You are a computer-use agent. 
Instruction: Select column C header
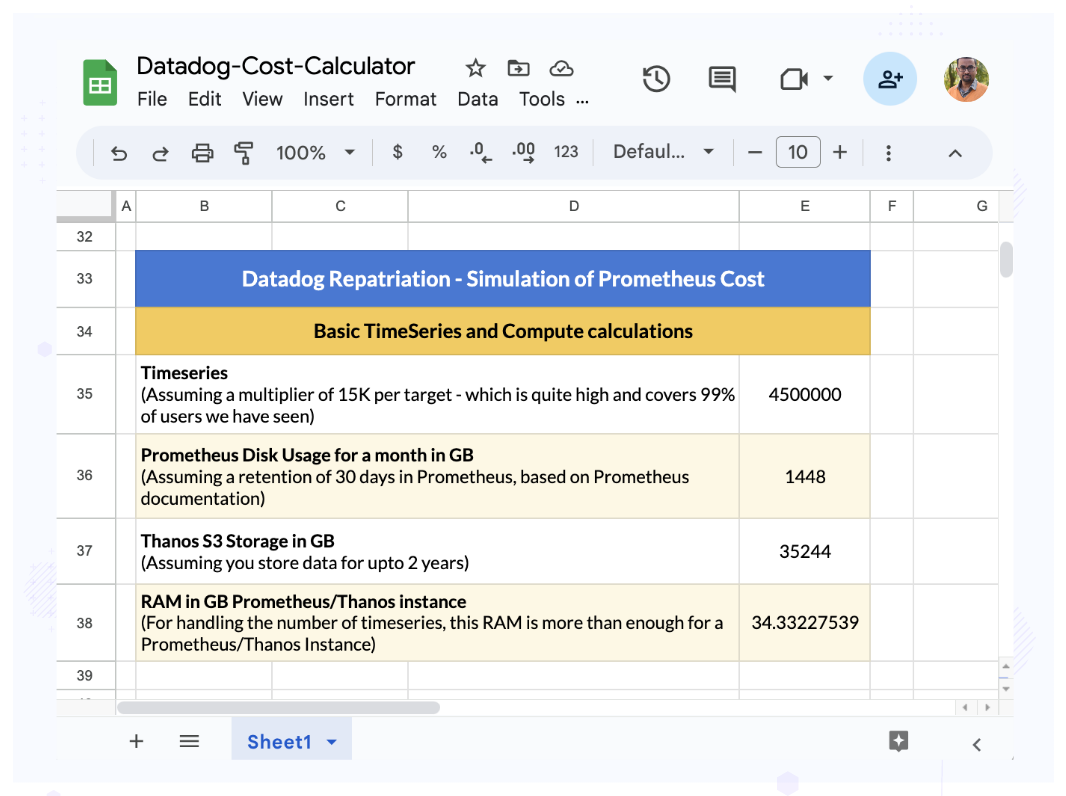pos(340,206)
